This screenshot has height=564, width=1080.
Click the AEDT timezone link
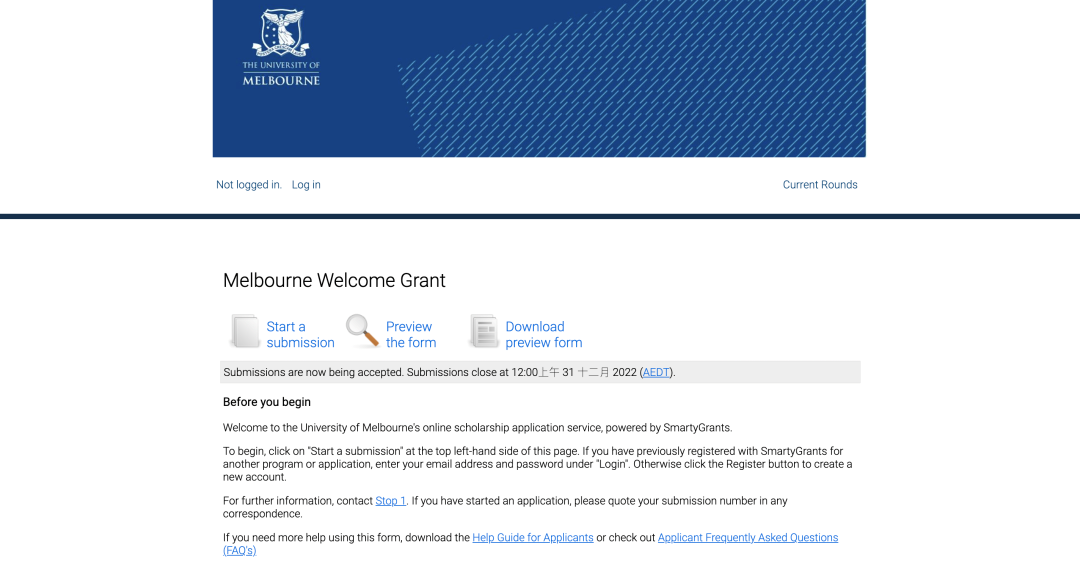tap(656, 373)
